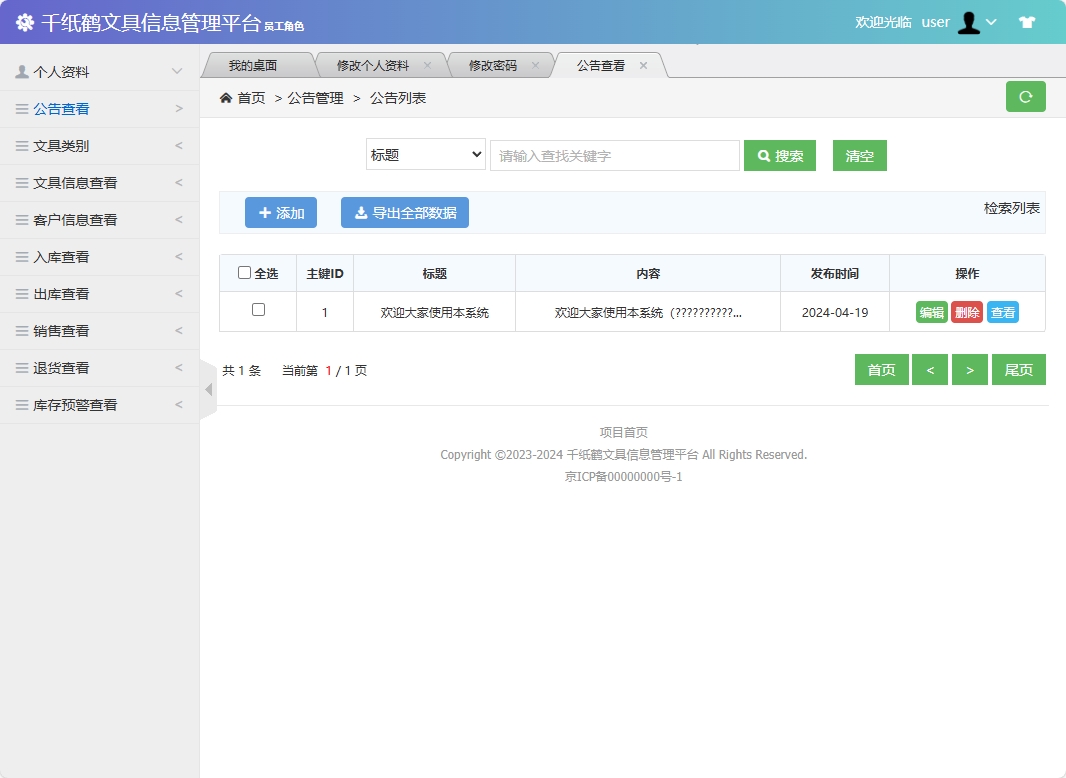Screen dimensions: 1066x778
Task: Open the user avatar icon
Action: [969, 22]
